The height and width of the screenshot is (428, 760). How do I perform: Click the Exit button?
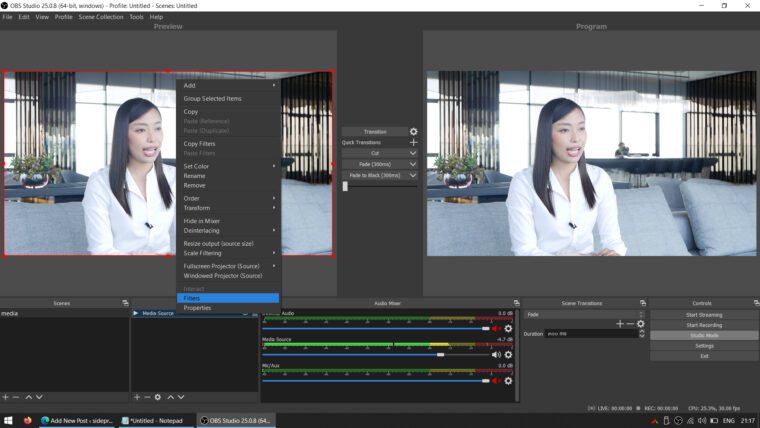(704, 356)
